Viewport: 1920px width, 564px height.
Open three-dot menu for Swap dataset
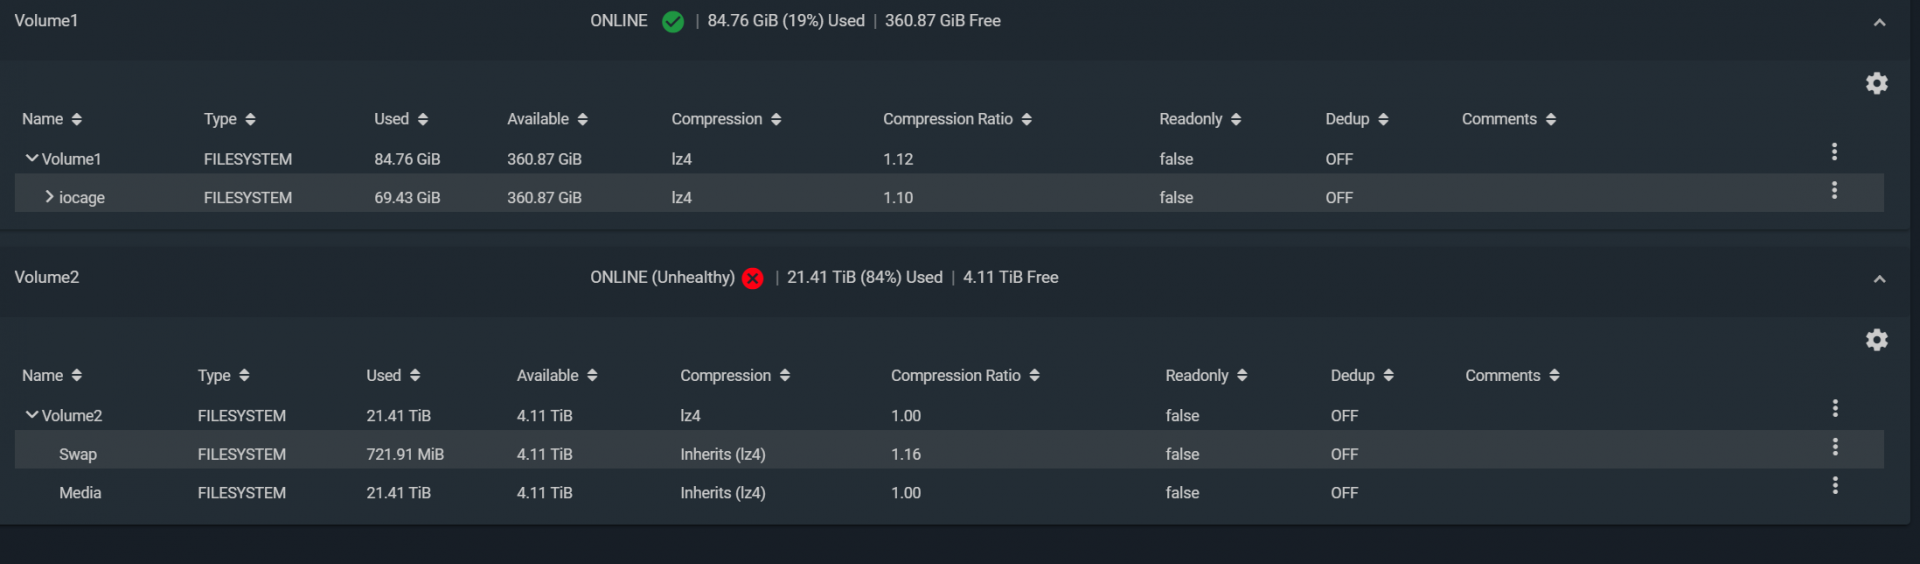pos(1835,447)
